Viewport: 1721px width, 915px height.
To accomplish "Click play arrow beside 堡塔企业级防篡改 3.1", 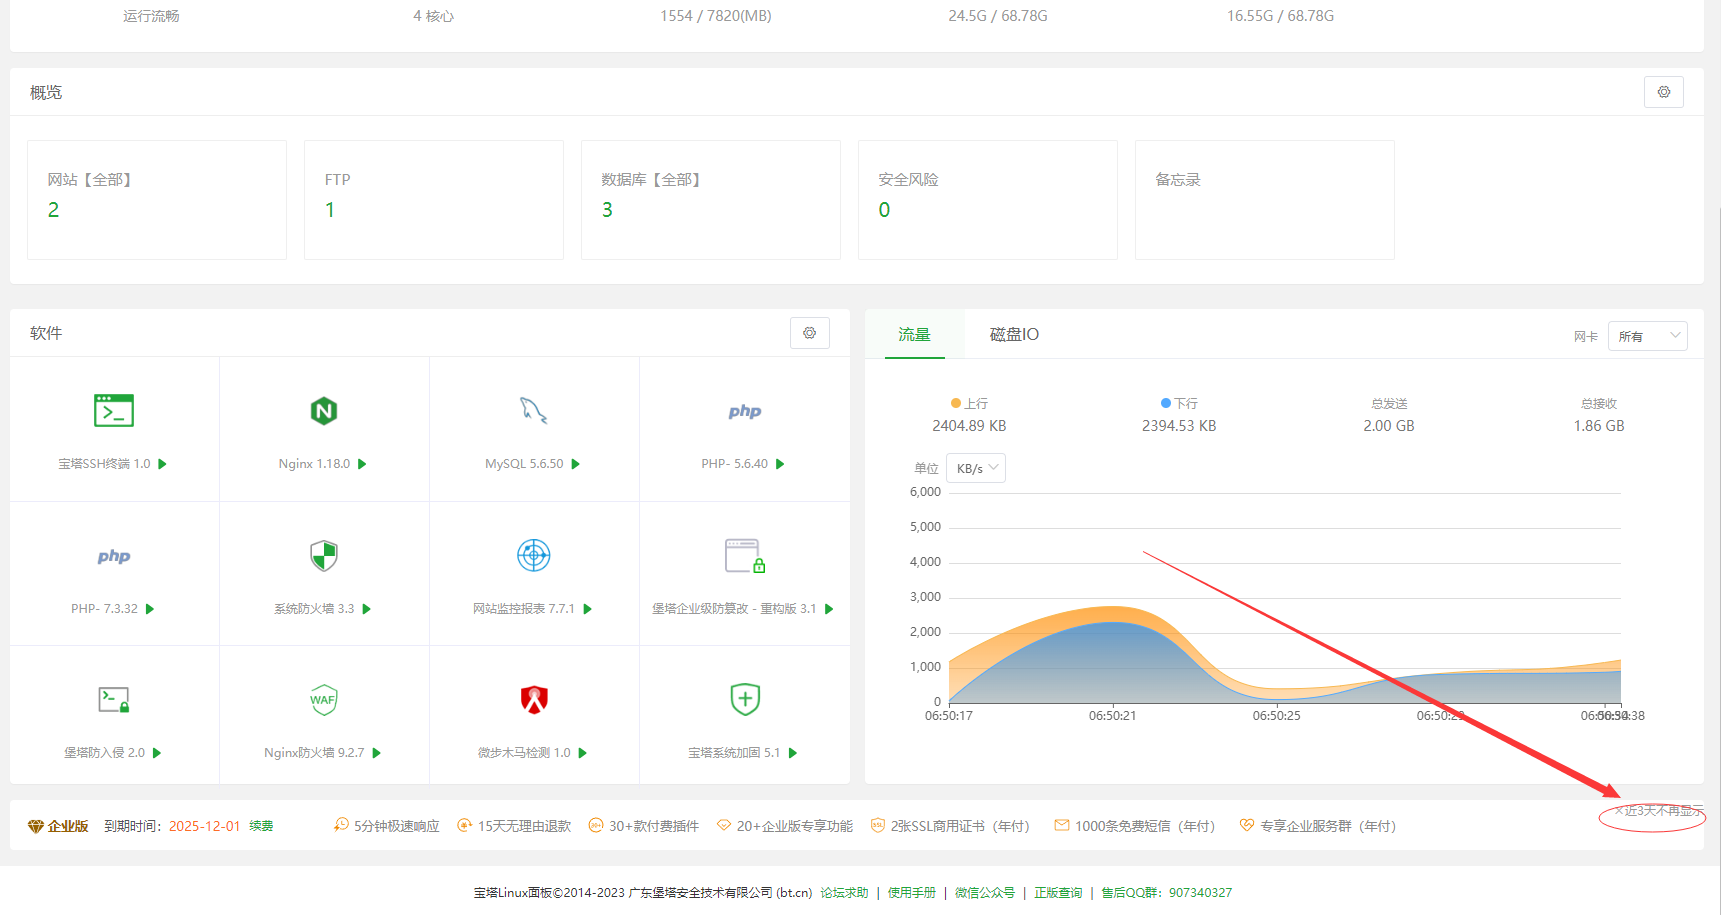I will [829, 609].
